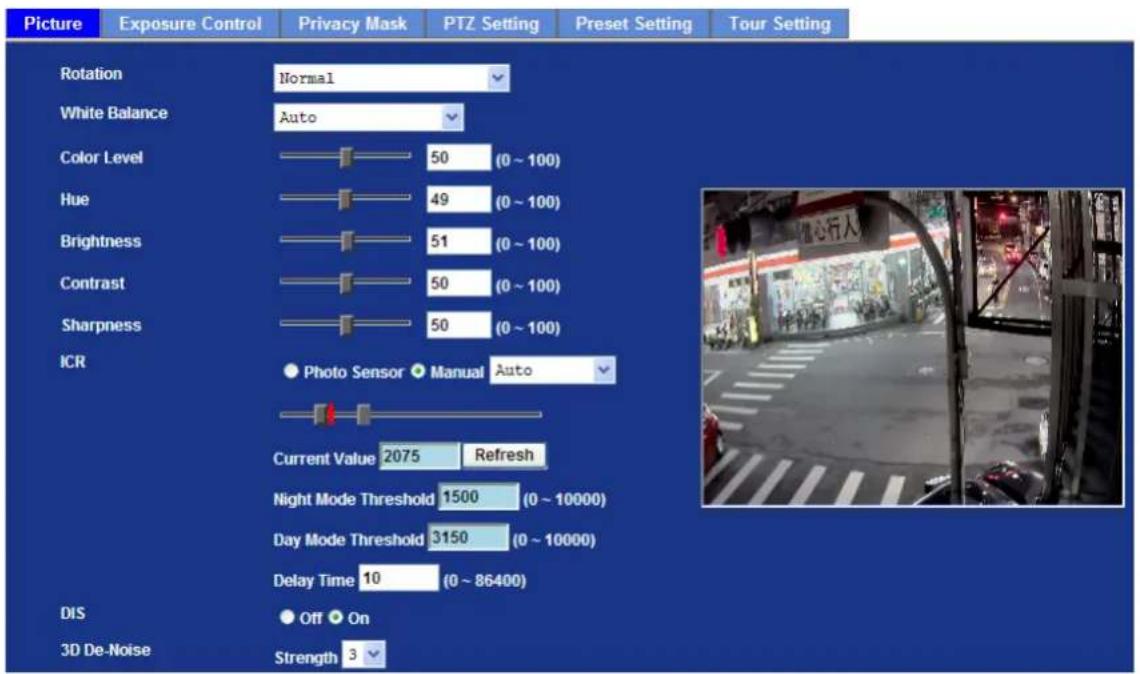The width and height of the screenshot is (1140, 674).
Task: Click the Night Mode Threshold label
Action: (353, 499)
